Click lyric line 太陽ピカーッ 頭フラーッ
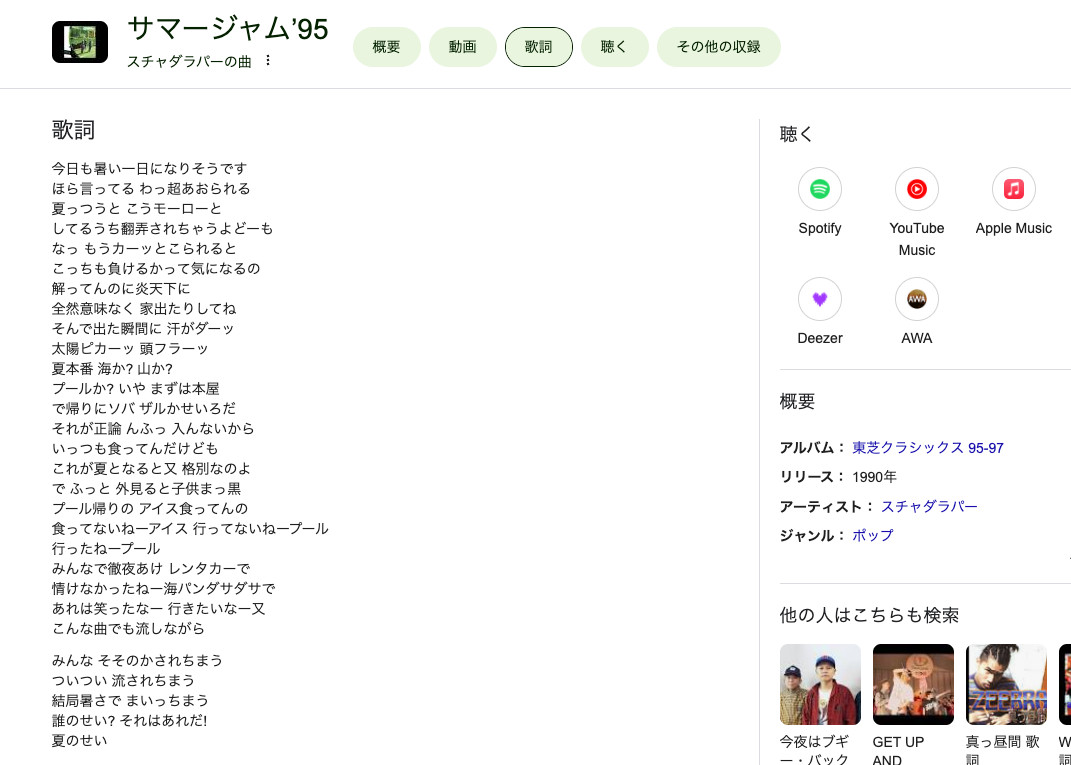 coord(130,348)
